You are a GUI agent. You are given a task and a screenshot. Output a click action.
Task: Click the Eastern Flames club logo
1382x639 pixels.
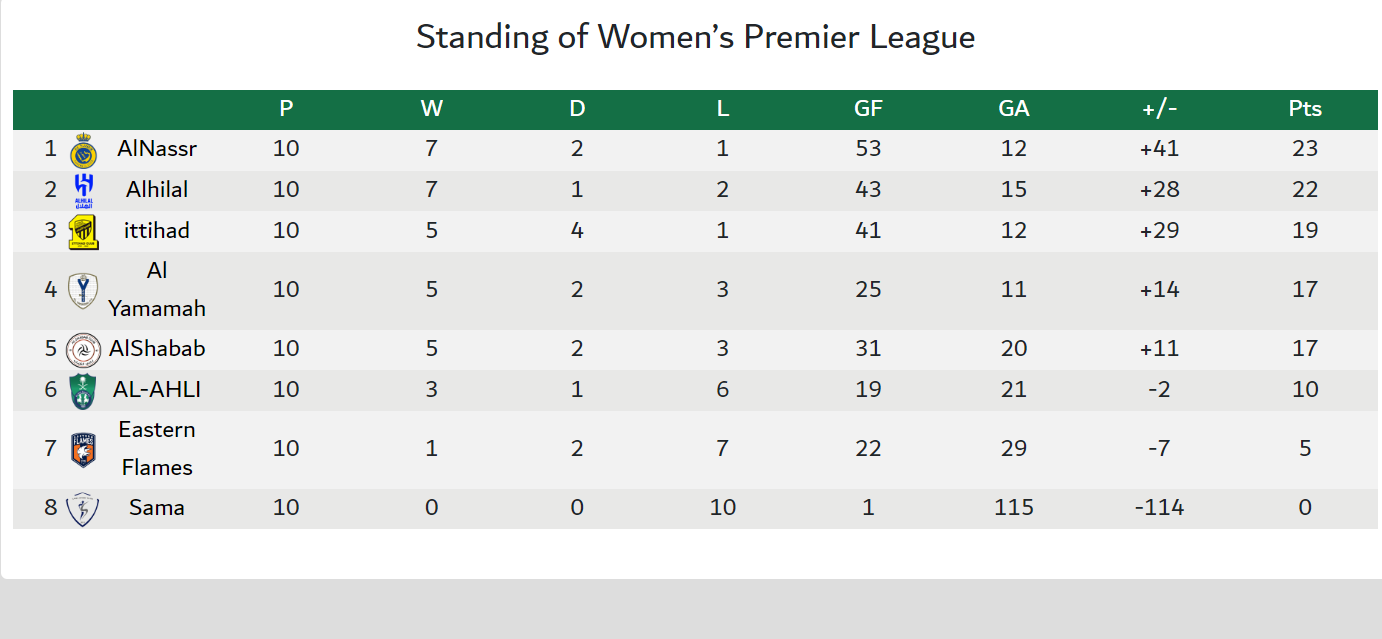tap(83, 449)
